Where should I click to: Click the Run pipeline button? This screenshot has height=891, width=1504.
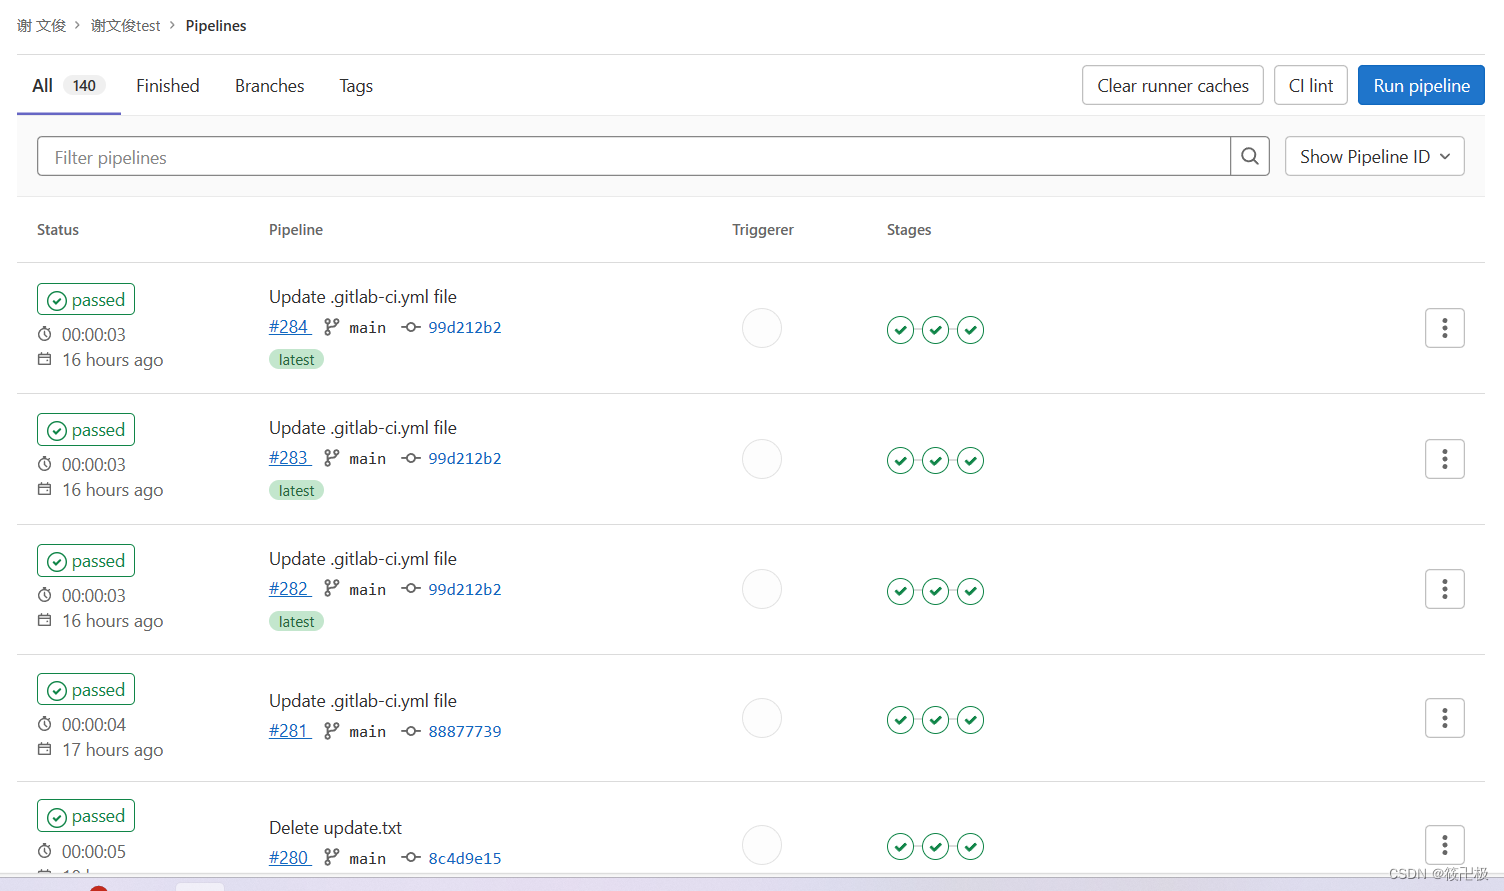click(1420, 85)
